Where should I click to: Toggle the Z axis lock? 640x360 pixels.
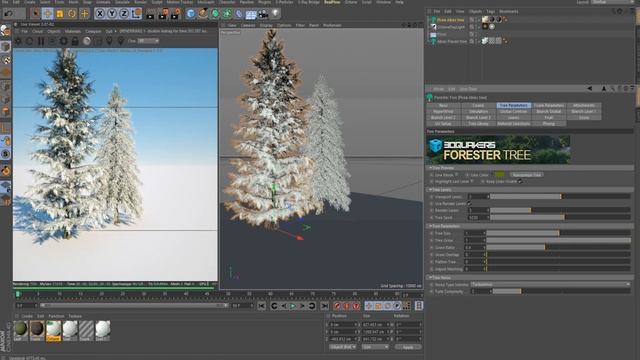pos(124,14)
